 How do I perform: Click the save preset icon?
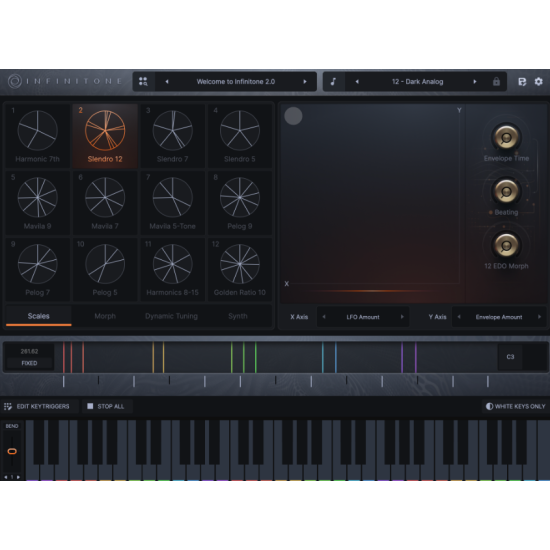tap(522, 82)
